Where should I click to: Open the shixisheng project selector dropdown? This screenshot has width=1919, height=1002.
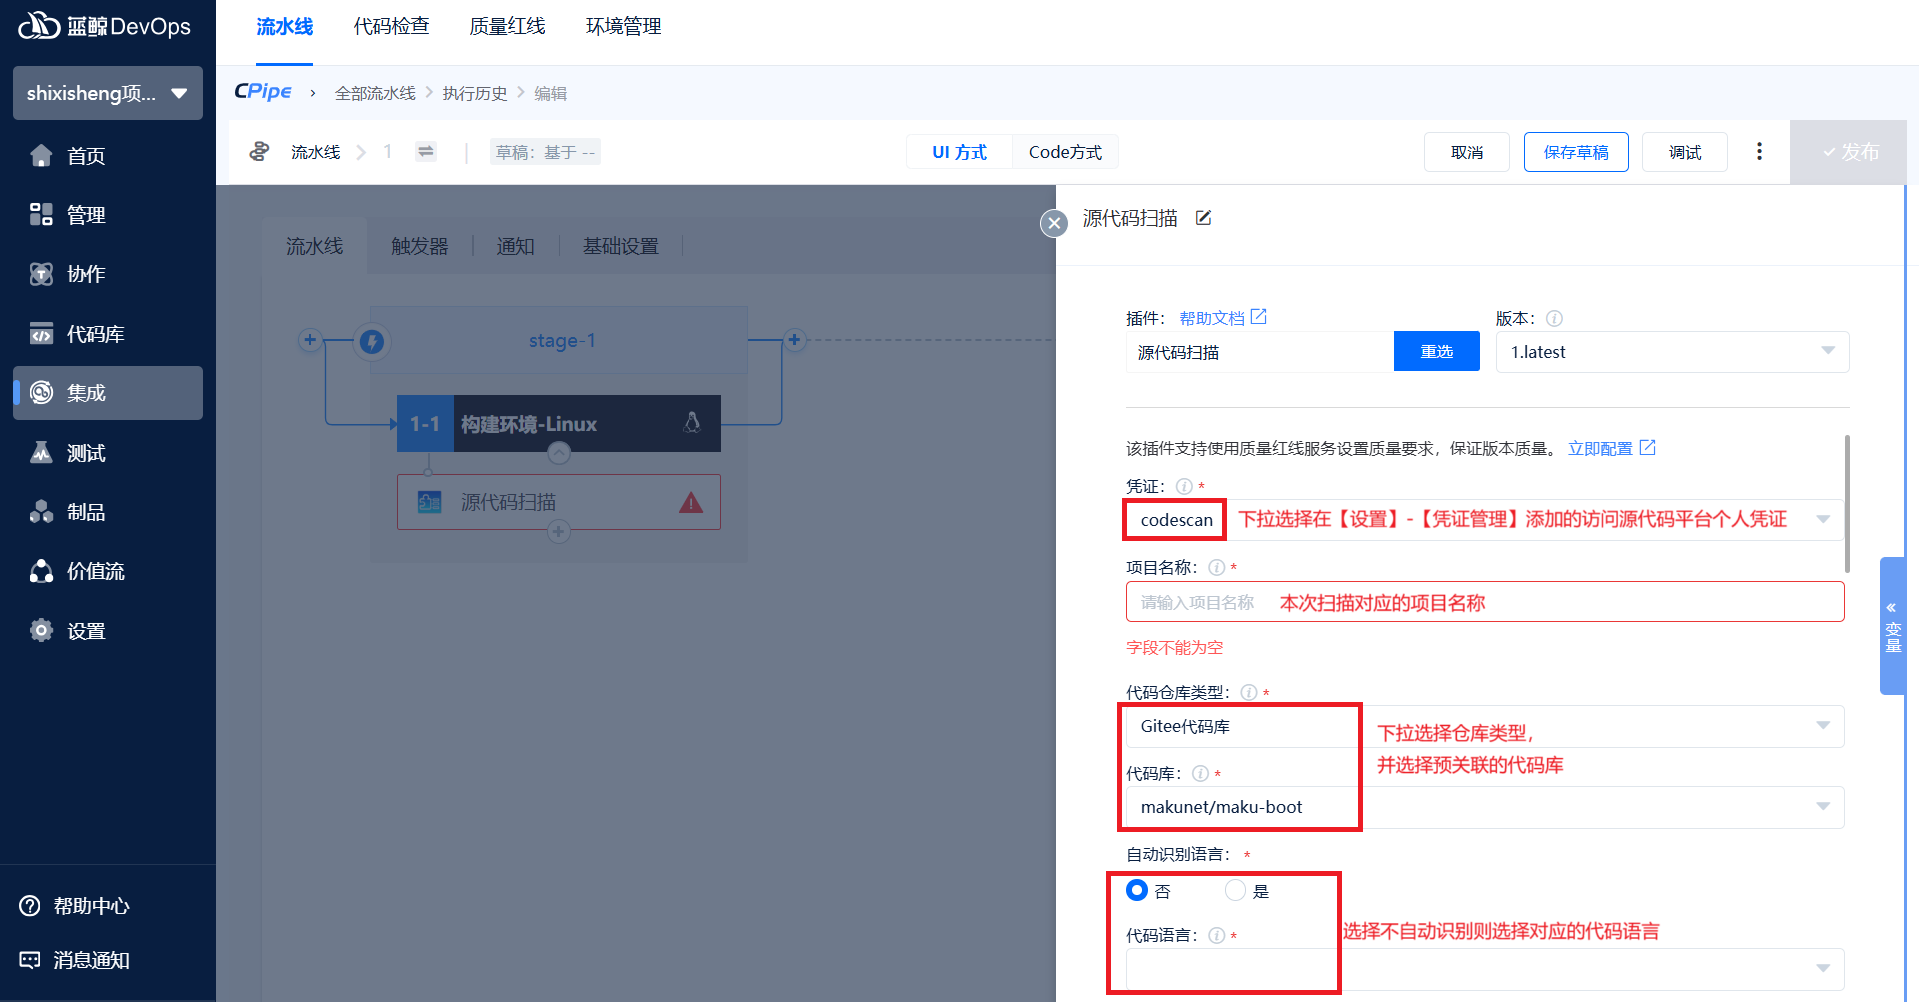(x=108, y=93)
